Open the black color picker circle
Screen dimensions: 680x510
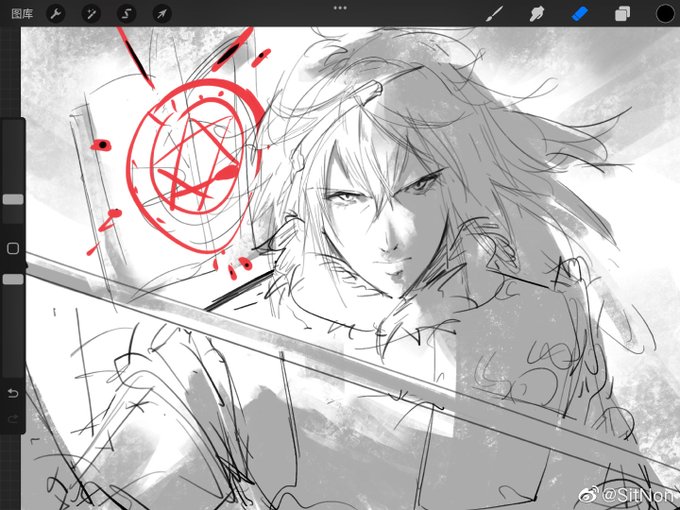point(665,13)
